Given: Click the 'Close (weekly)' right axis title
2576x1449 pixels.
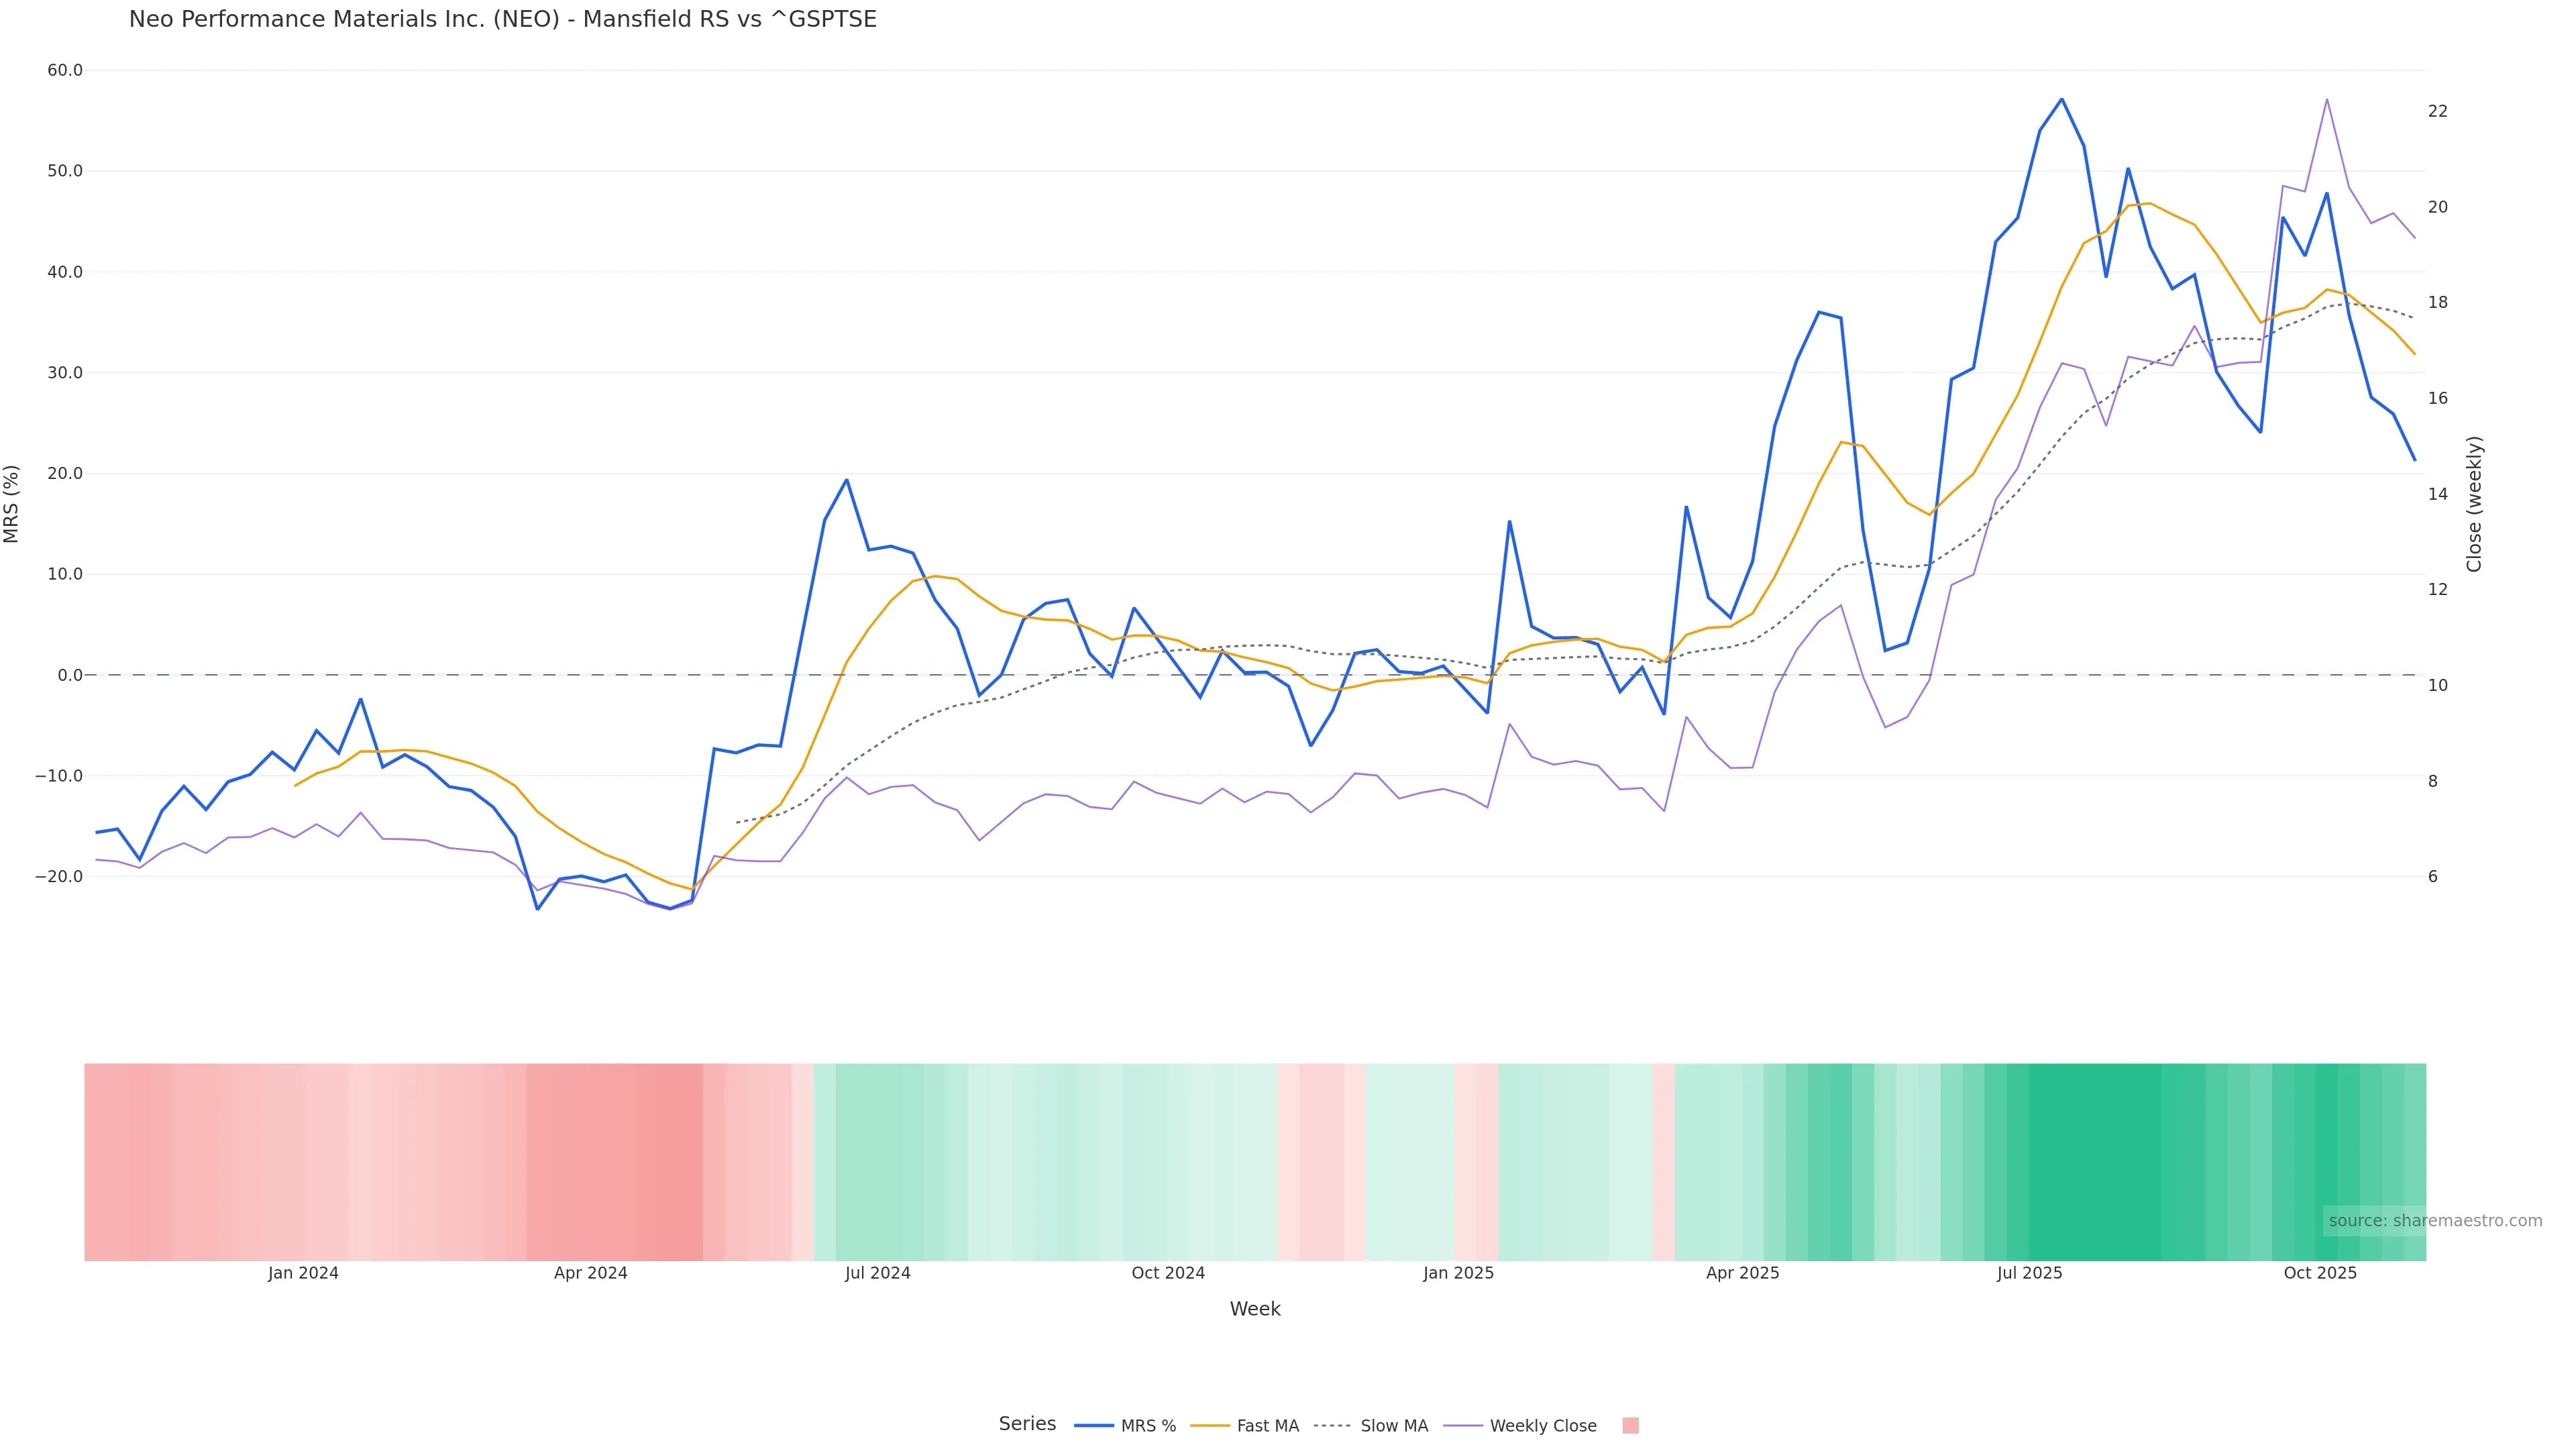Looking at the screenshot, I should pyautogui.click(x=2474, y=504).
